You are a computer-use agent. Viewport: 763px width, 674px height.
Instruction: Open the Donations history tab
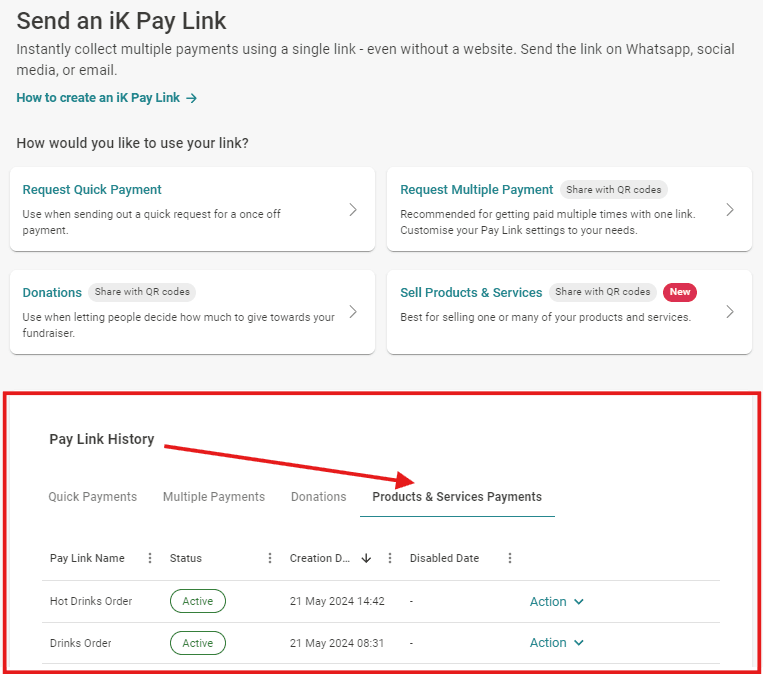318,496
